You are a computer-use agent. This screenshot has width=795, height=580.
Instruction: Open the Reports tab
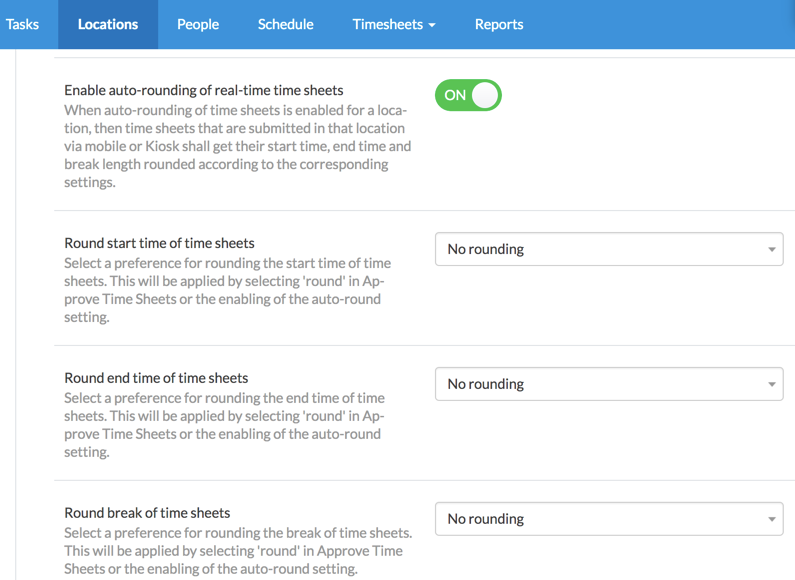[499, 24]
